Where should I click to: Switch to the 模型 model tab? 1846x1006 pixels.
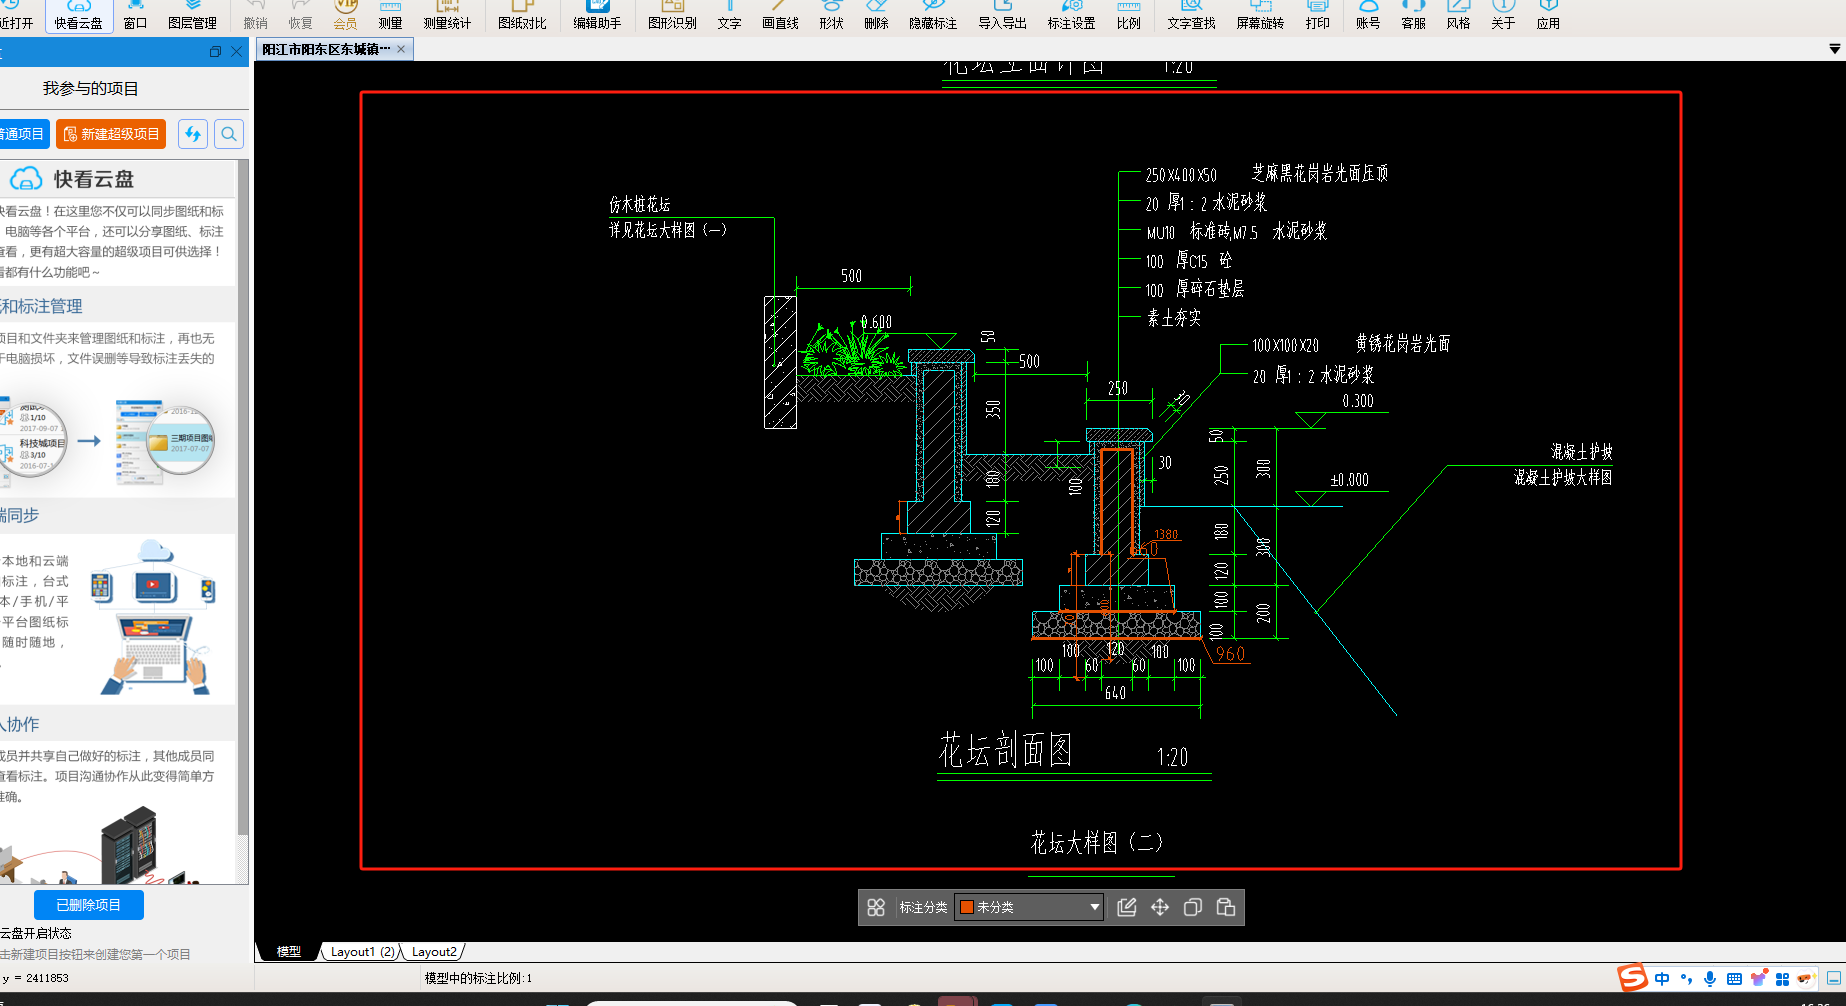click(x=289, y=952)
